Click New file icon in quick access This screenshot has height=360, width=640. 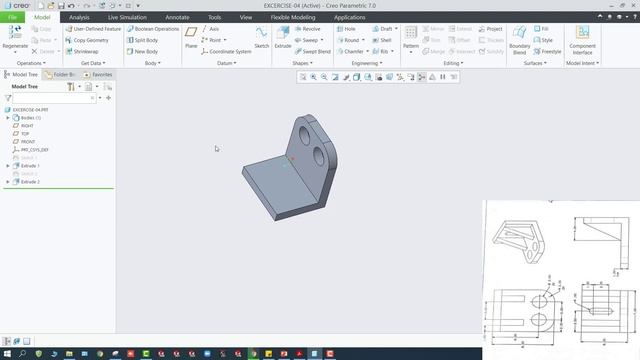click(x=41, y=6)
